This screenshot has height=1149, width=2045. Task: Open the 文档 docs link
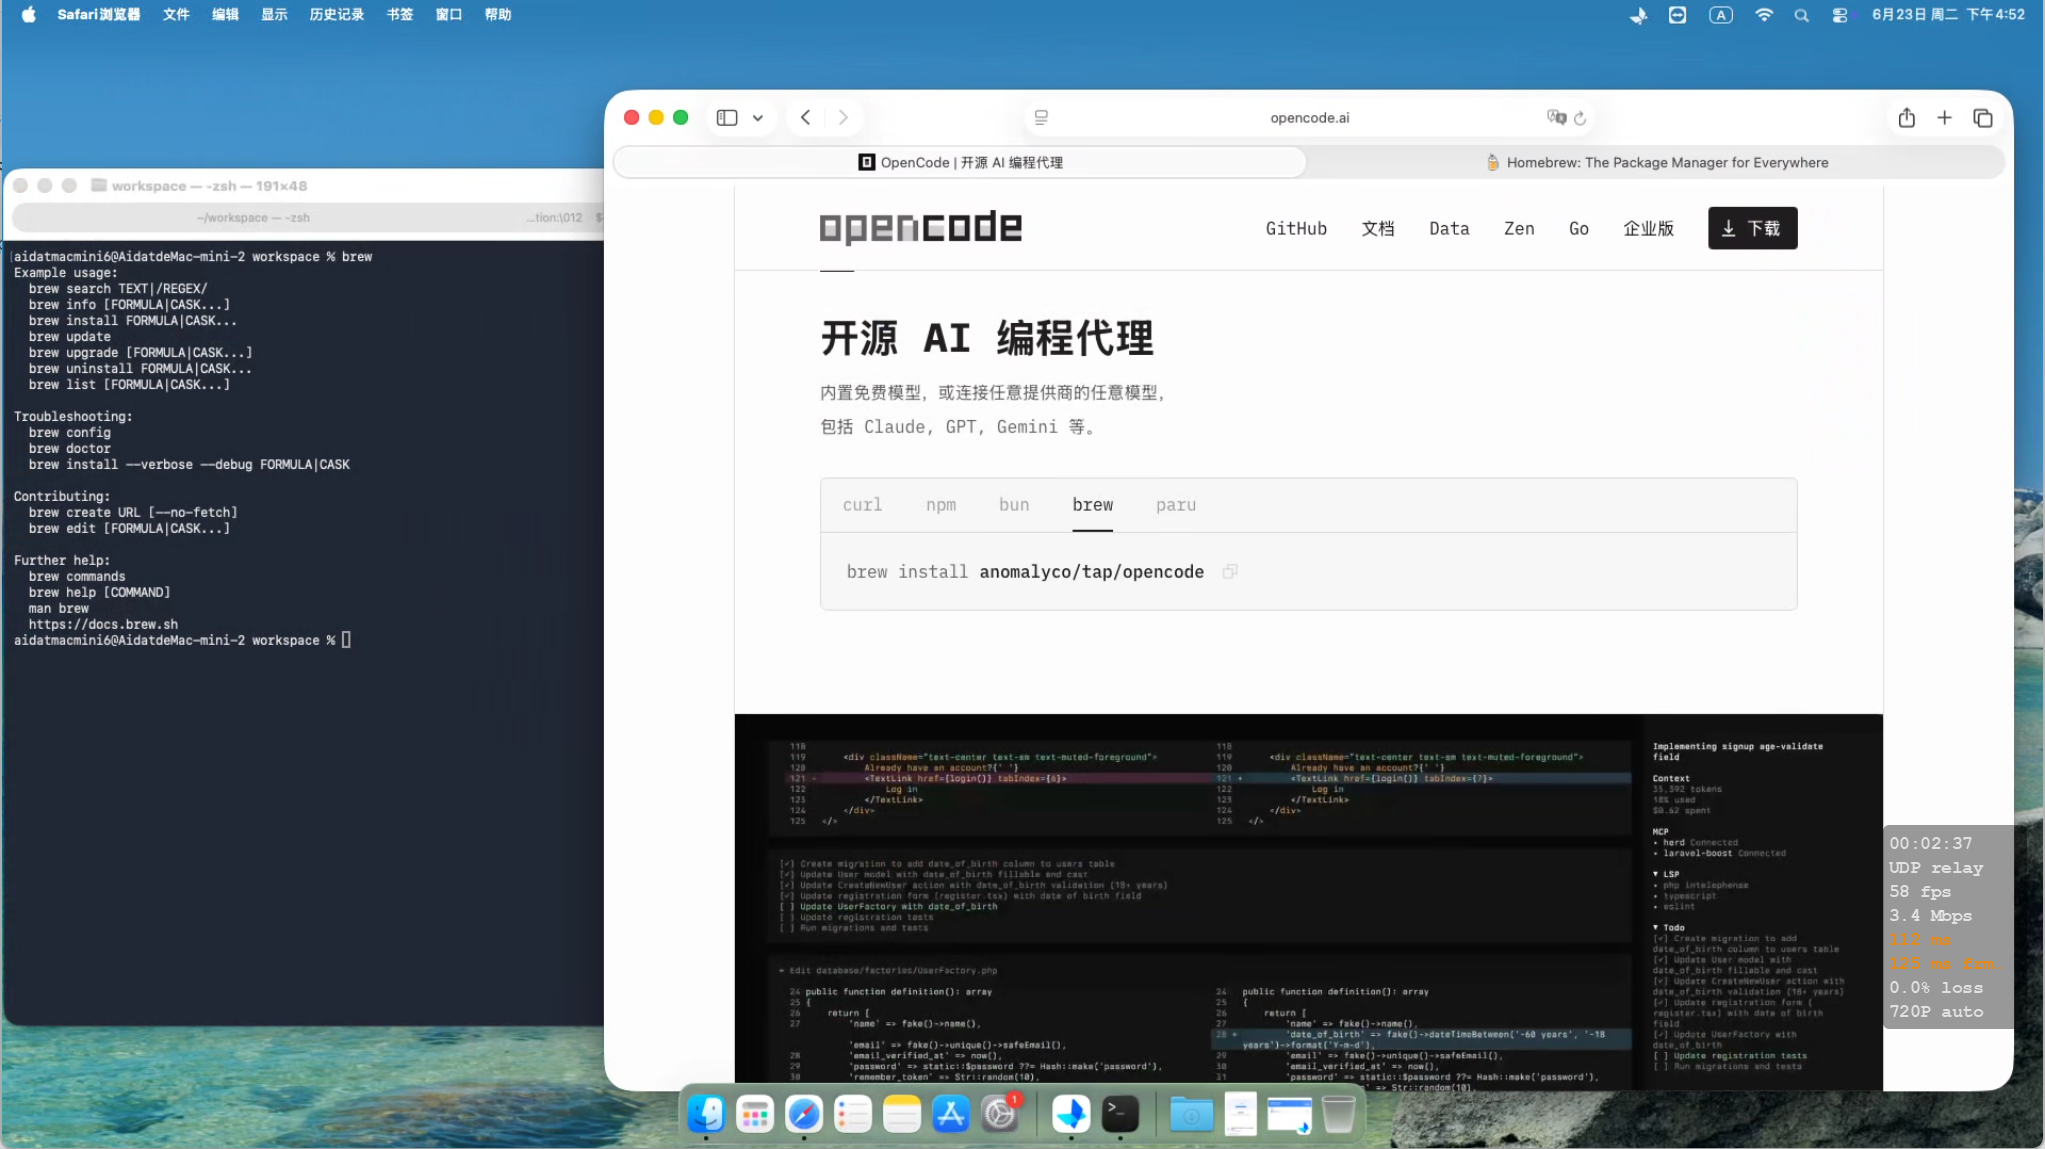[1377, 228]
